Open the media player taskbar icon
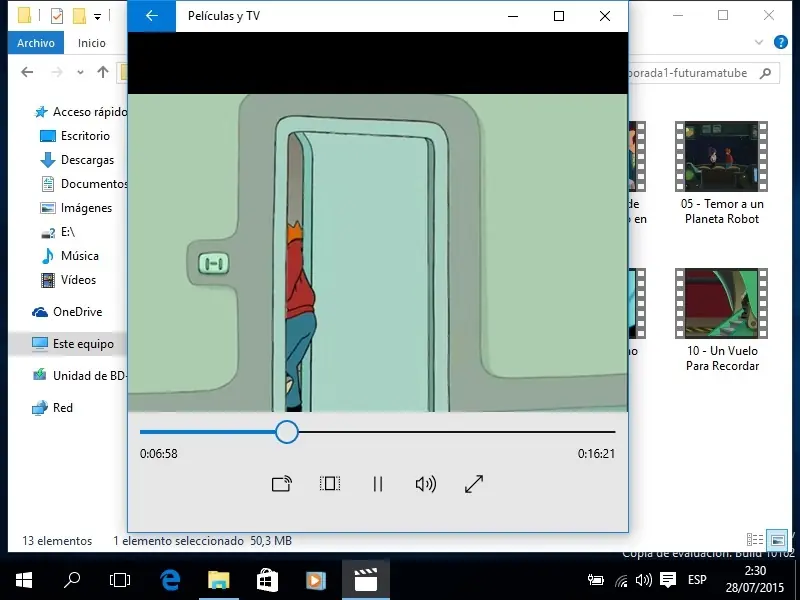This screenshot has height=600, width=800. 316,580
